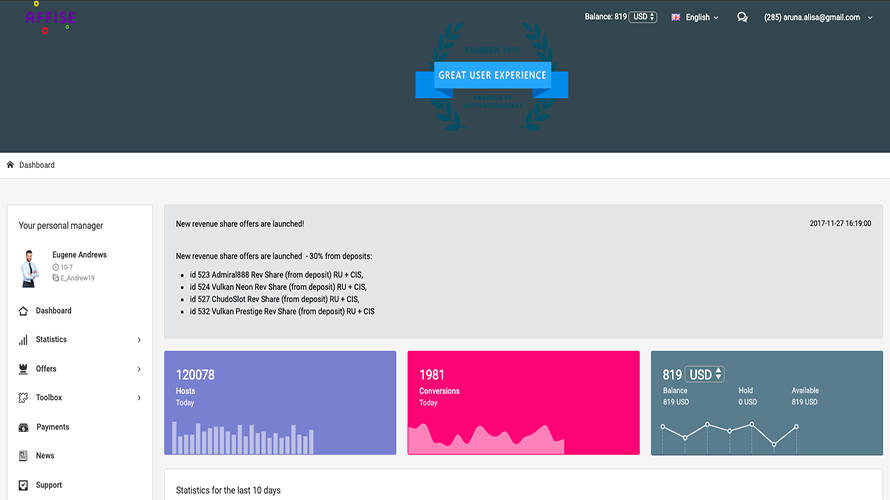
Task: Click the id 527 ChudoSlot line
Action: tap(275, 299)
